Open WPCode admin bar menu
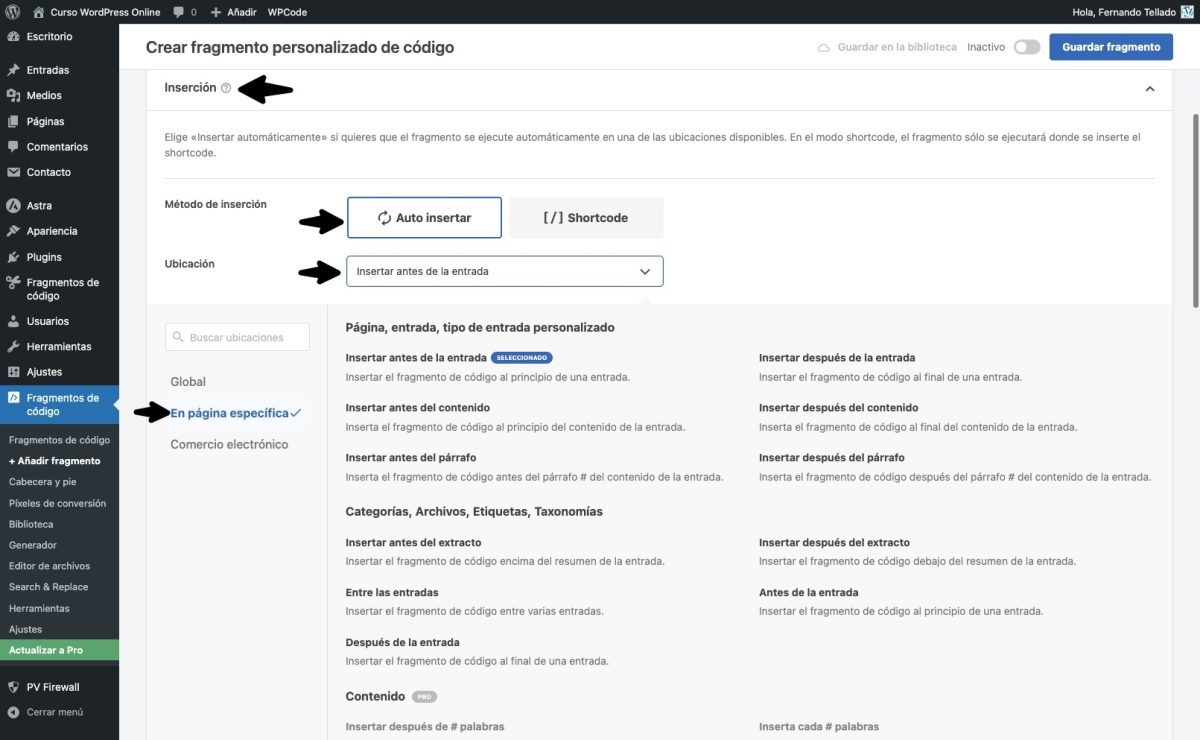Viewport: 1200px width, 740px height. (x=287, y=12)
